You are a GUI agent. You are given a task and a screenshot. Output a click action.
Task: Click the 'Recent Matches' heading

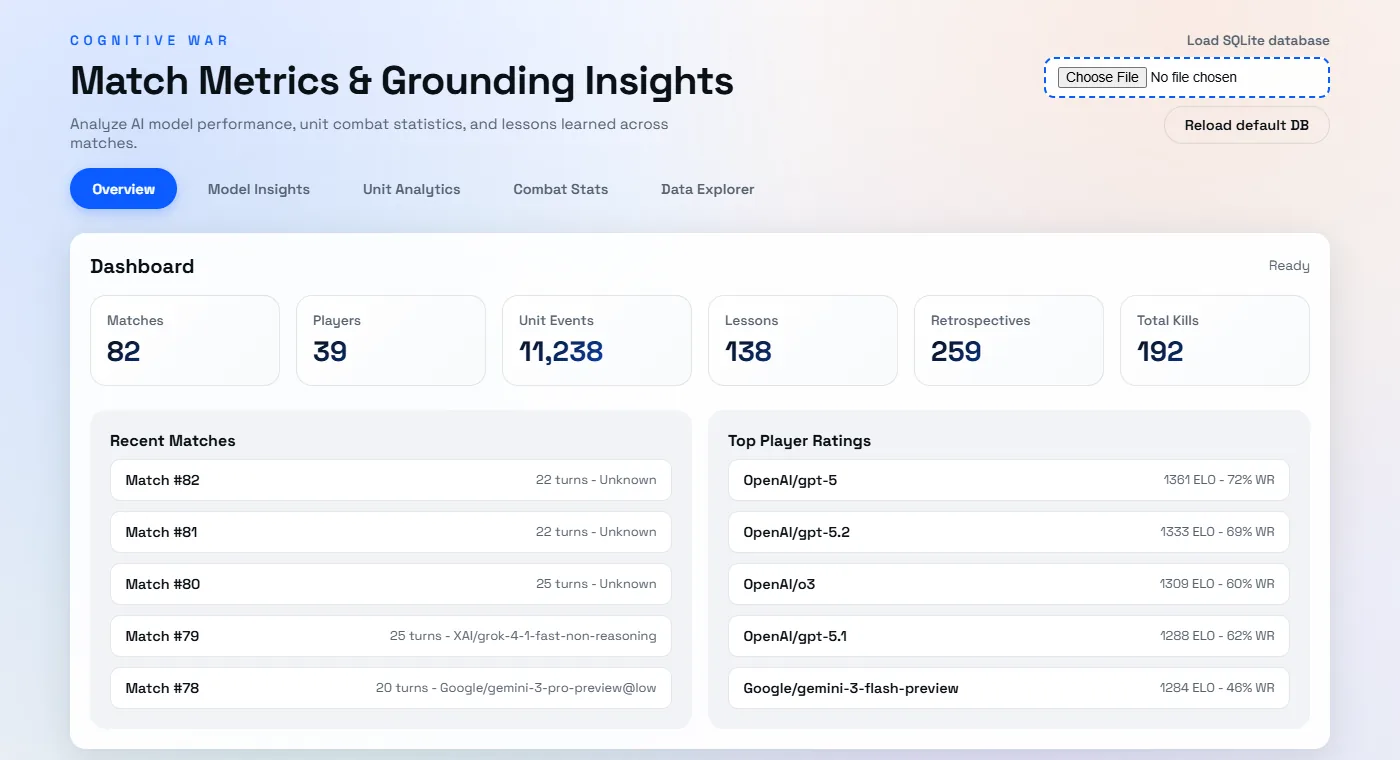173,441
